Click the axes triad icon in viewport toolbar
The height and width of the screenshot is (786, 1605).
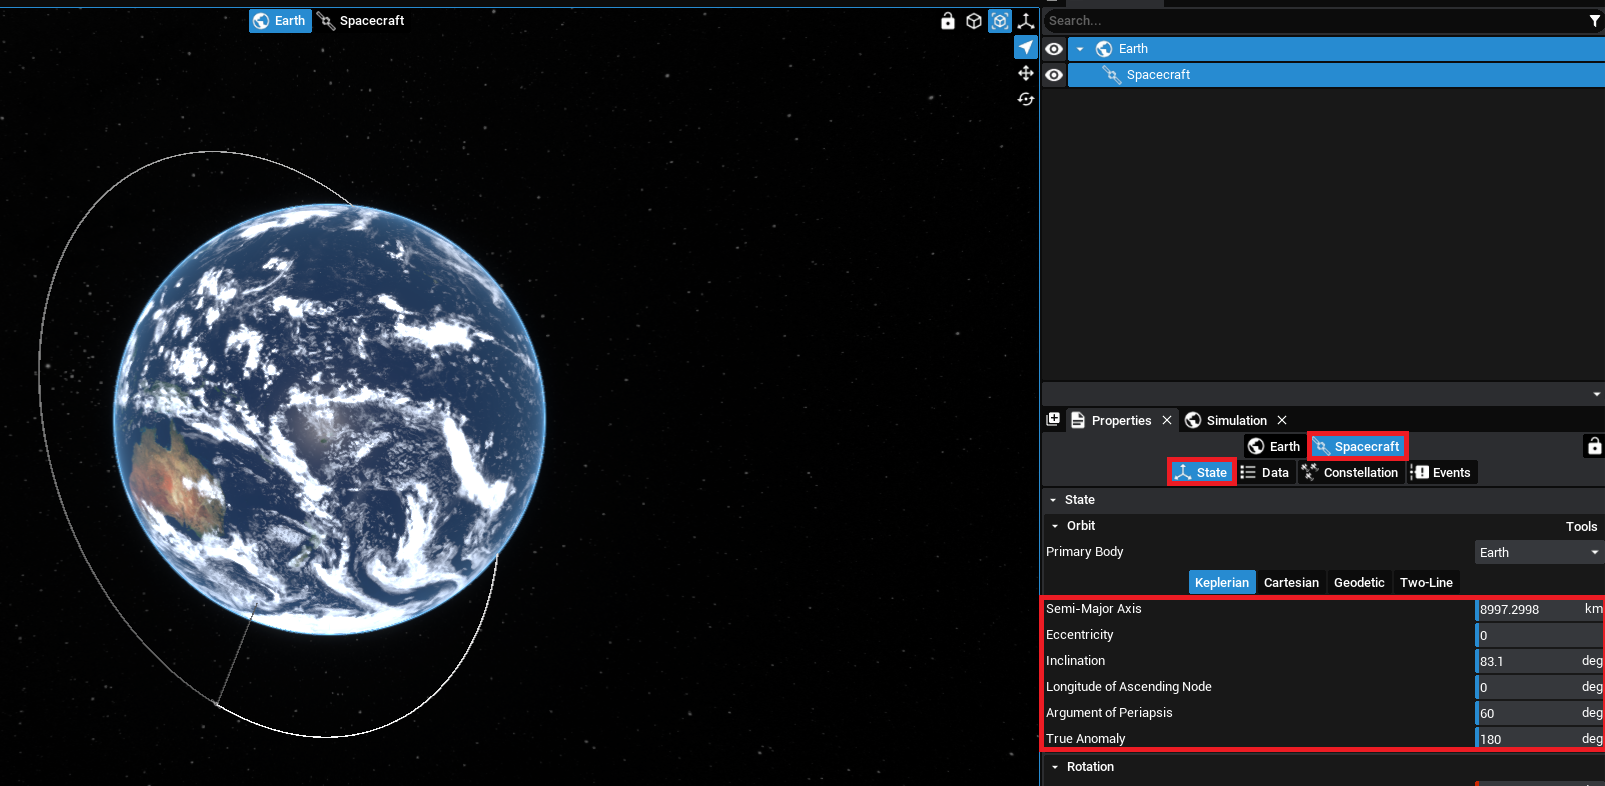(x=1026, y=21)
